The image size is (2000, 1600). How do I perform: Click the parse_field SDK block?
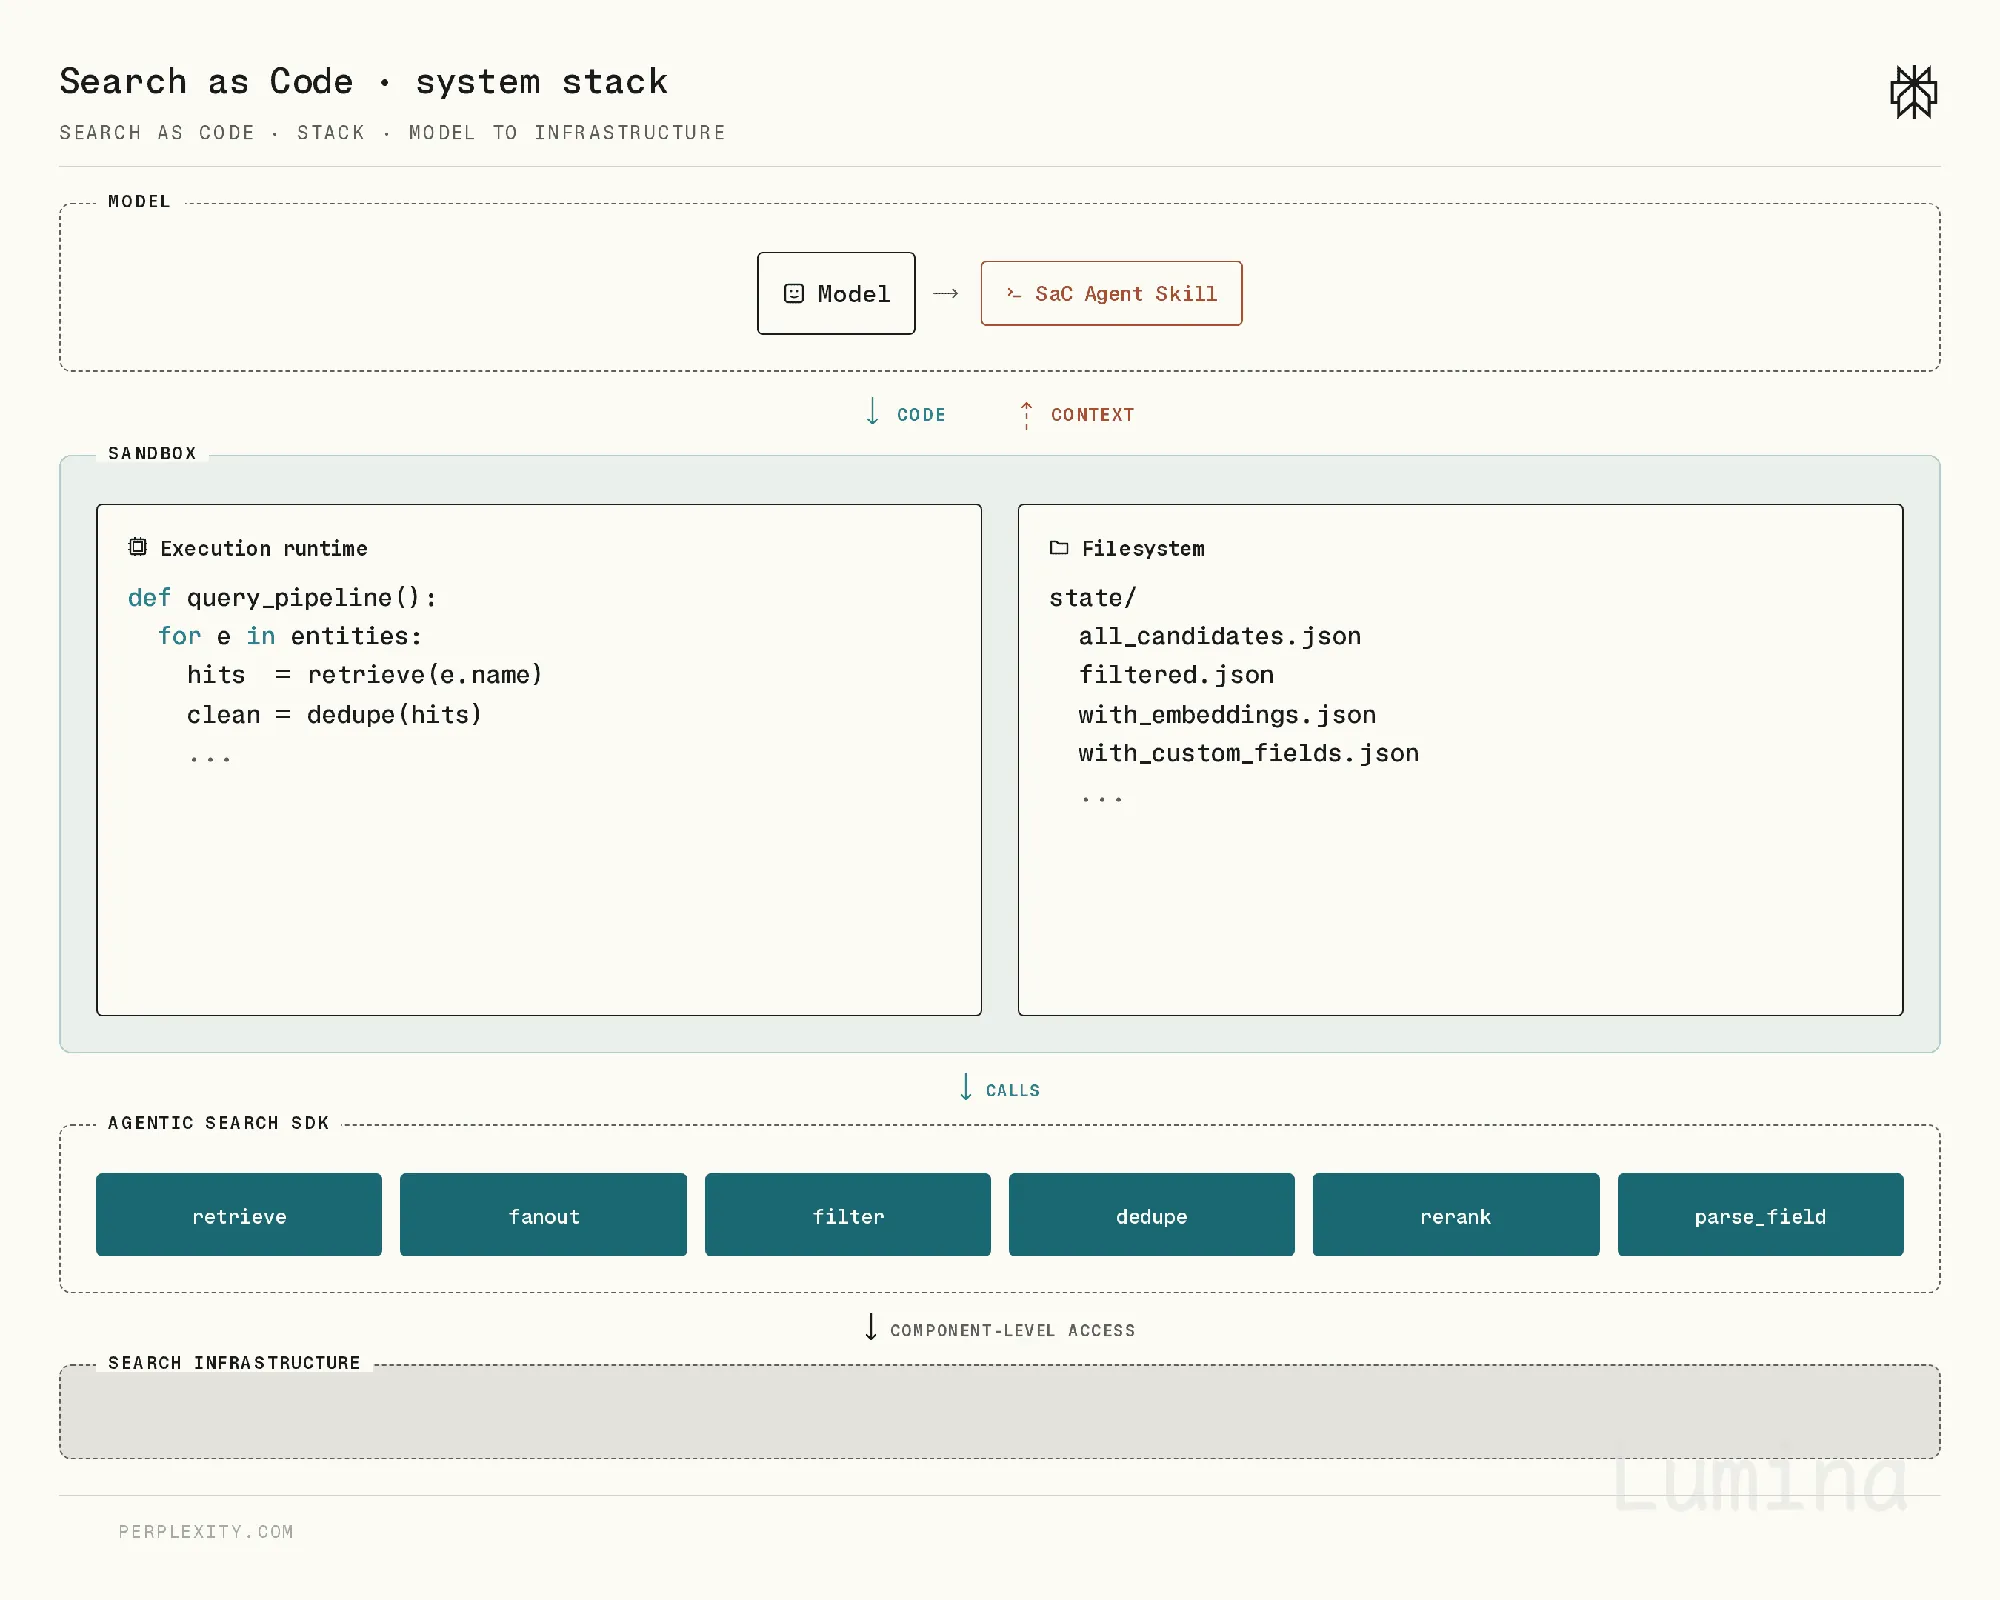pyautogui.click(x=1761, y=1215)
